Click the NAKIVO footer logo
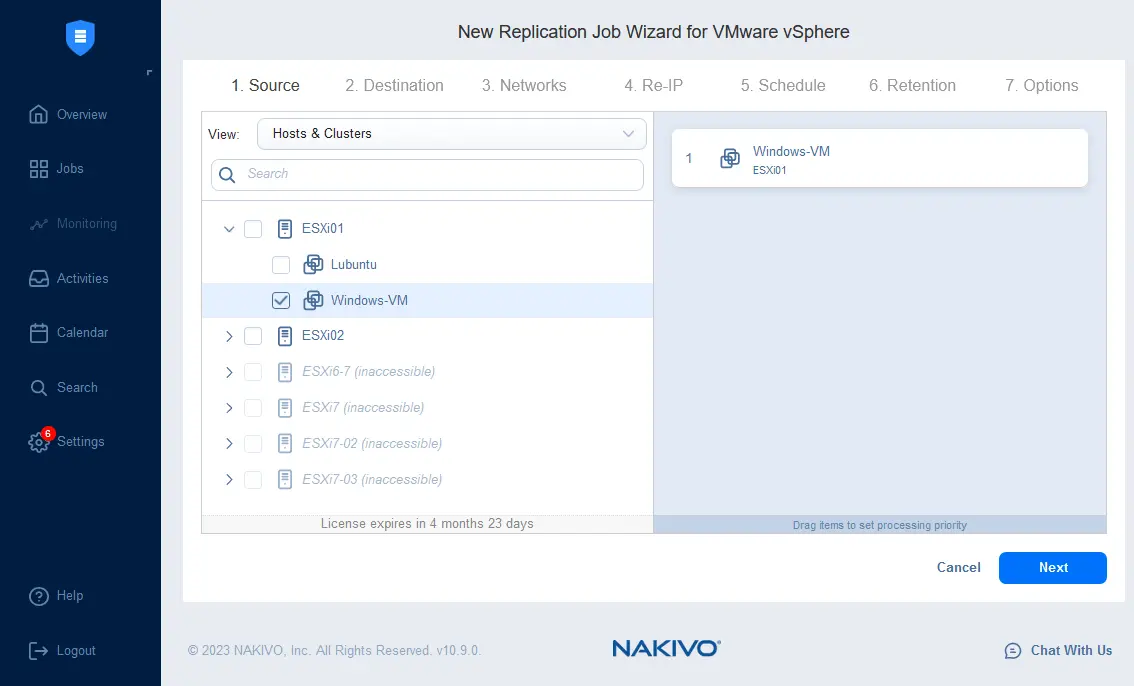 click(x=666, y=648)
